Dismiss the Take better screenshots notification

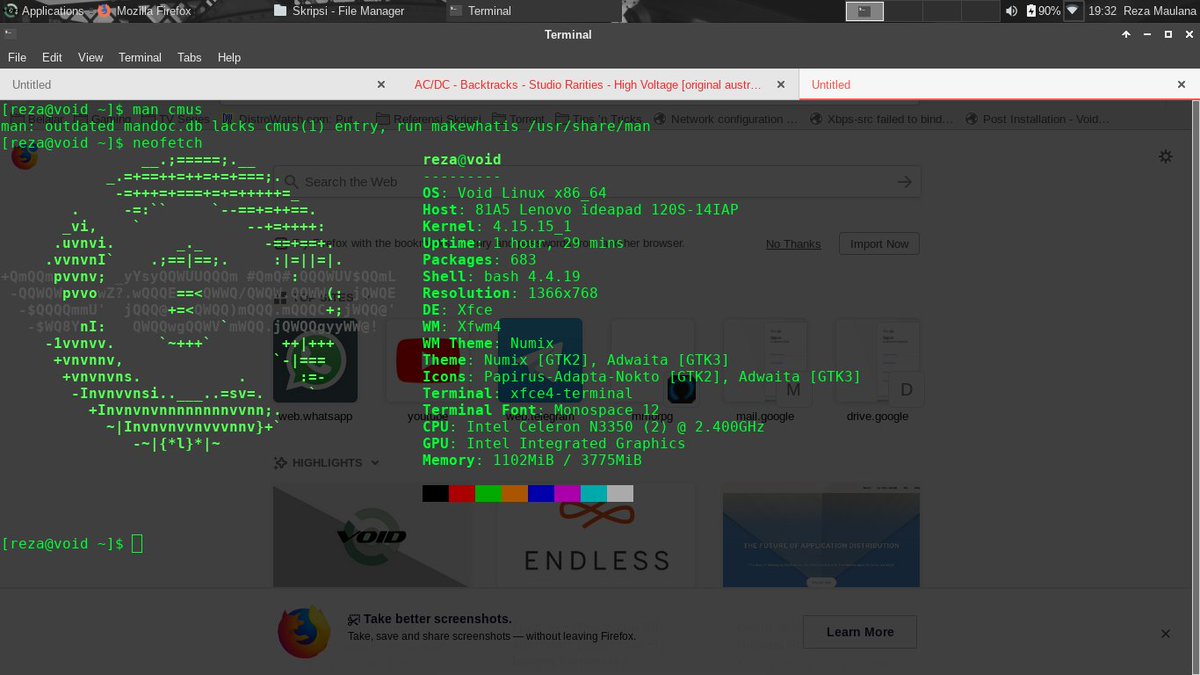(x=1165, y=634)
